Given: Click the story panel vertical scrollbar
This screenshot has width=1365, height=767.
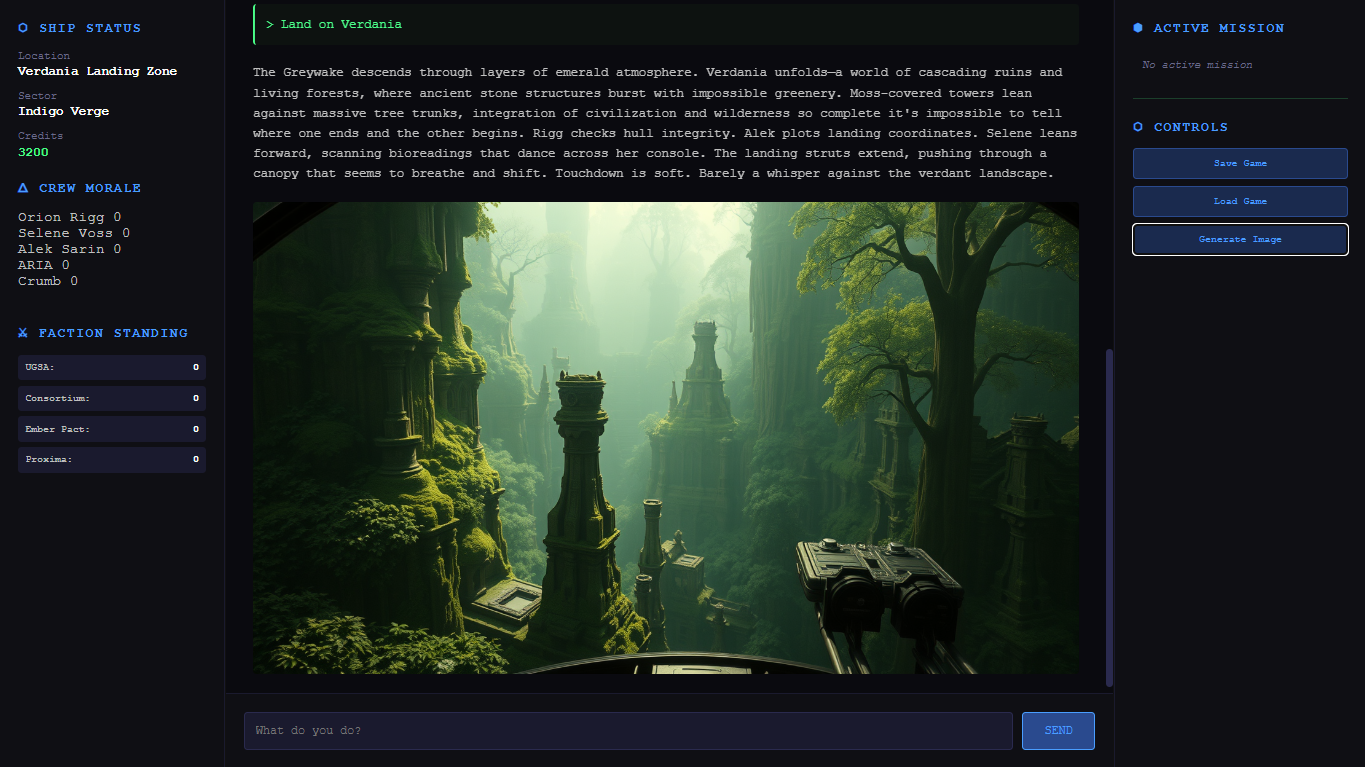Looking at the screenshot, I should tap(1109, 518).
